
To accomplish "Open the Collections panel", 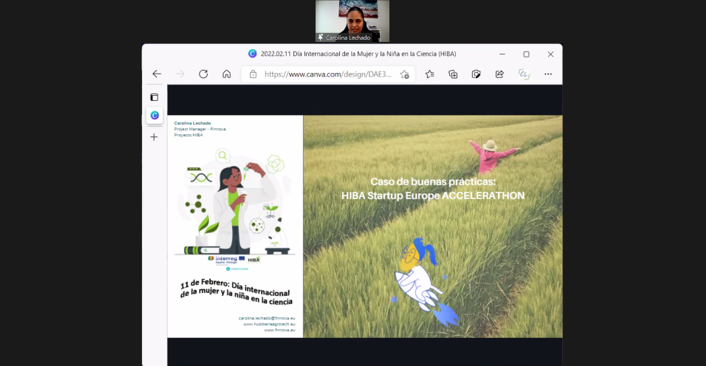I will click(x=453, y=74).
